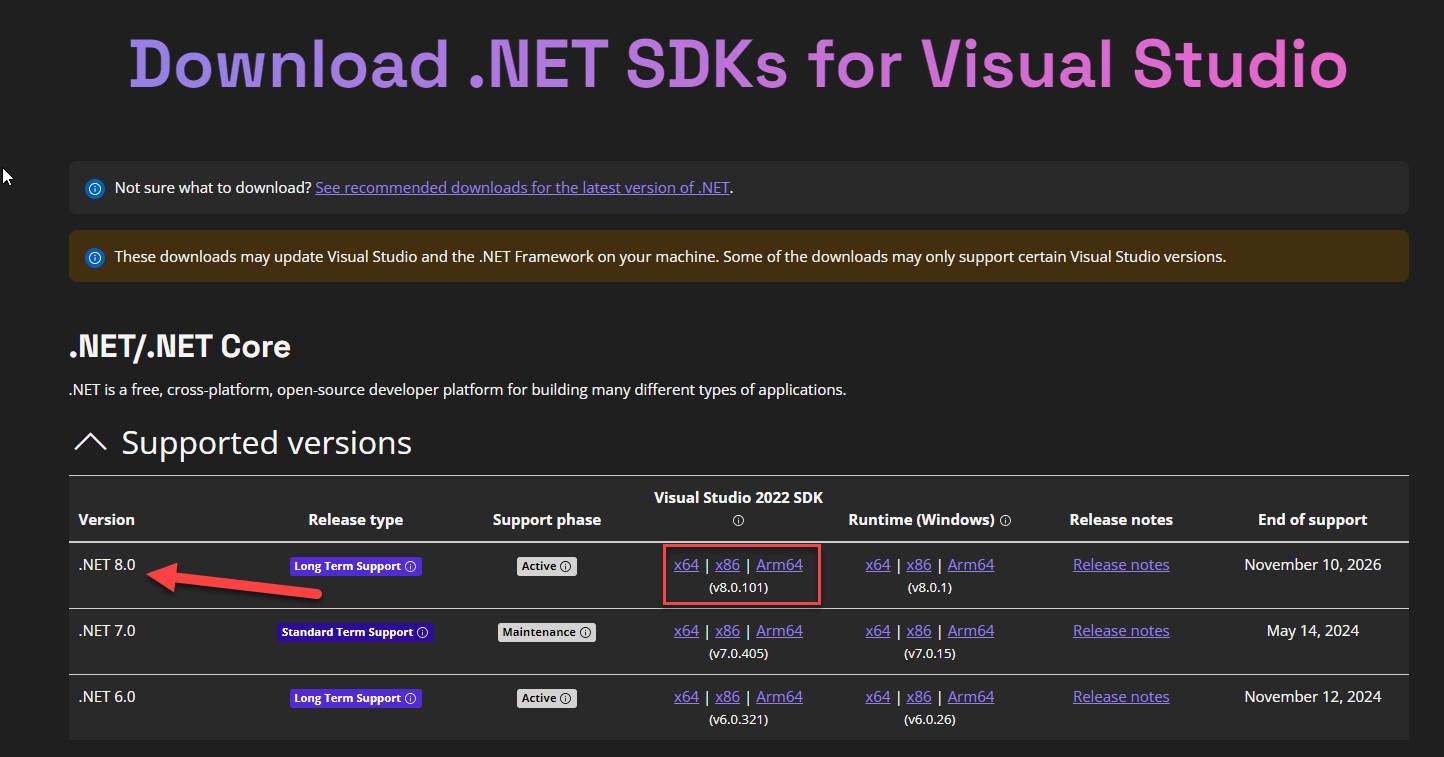Screen dimensions: 1444x757
Task: Click info icon on .NET 8.0 Active badge
Action: [566, 567]
